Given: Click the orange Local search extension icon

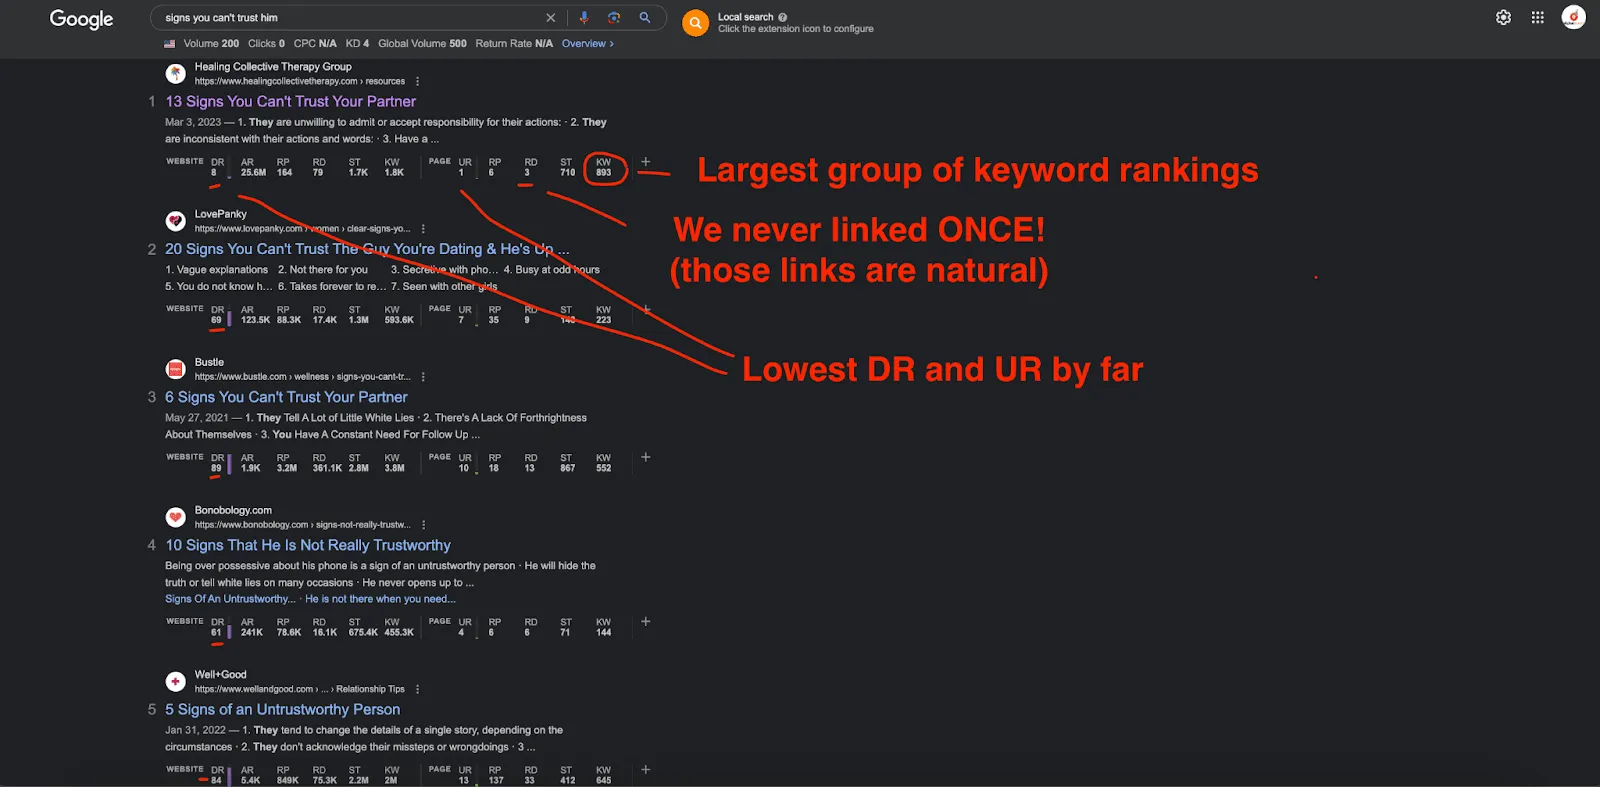Looking at the screenshot, I should (x=695, y=22).
